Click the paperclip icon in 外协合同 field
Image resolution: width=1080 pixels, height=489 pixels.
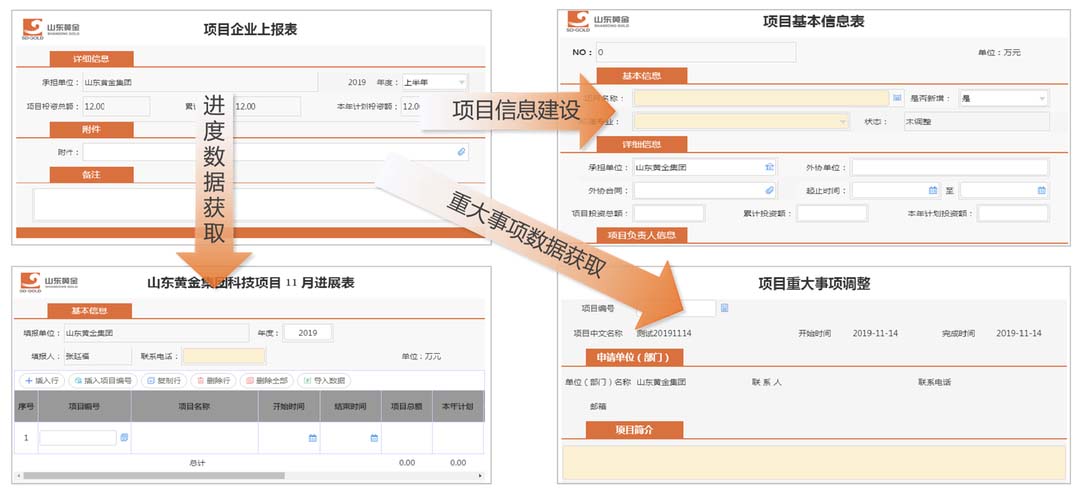pos(769,190)
